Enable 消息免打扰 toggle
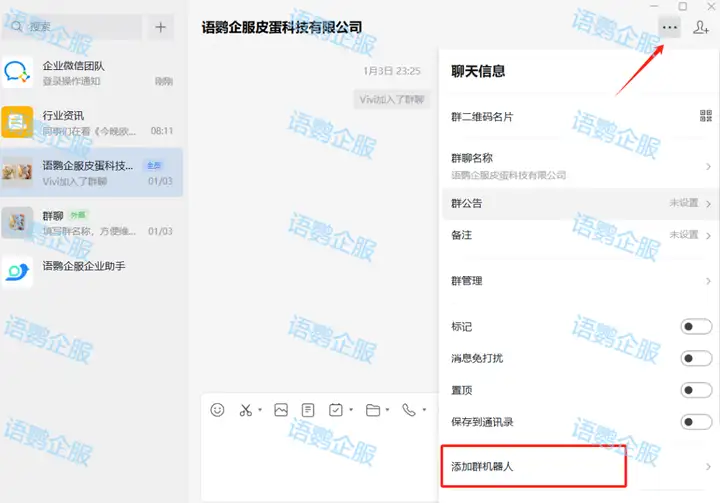The height and width of the screenshot is (503, 720). (x=695, y=358)
